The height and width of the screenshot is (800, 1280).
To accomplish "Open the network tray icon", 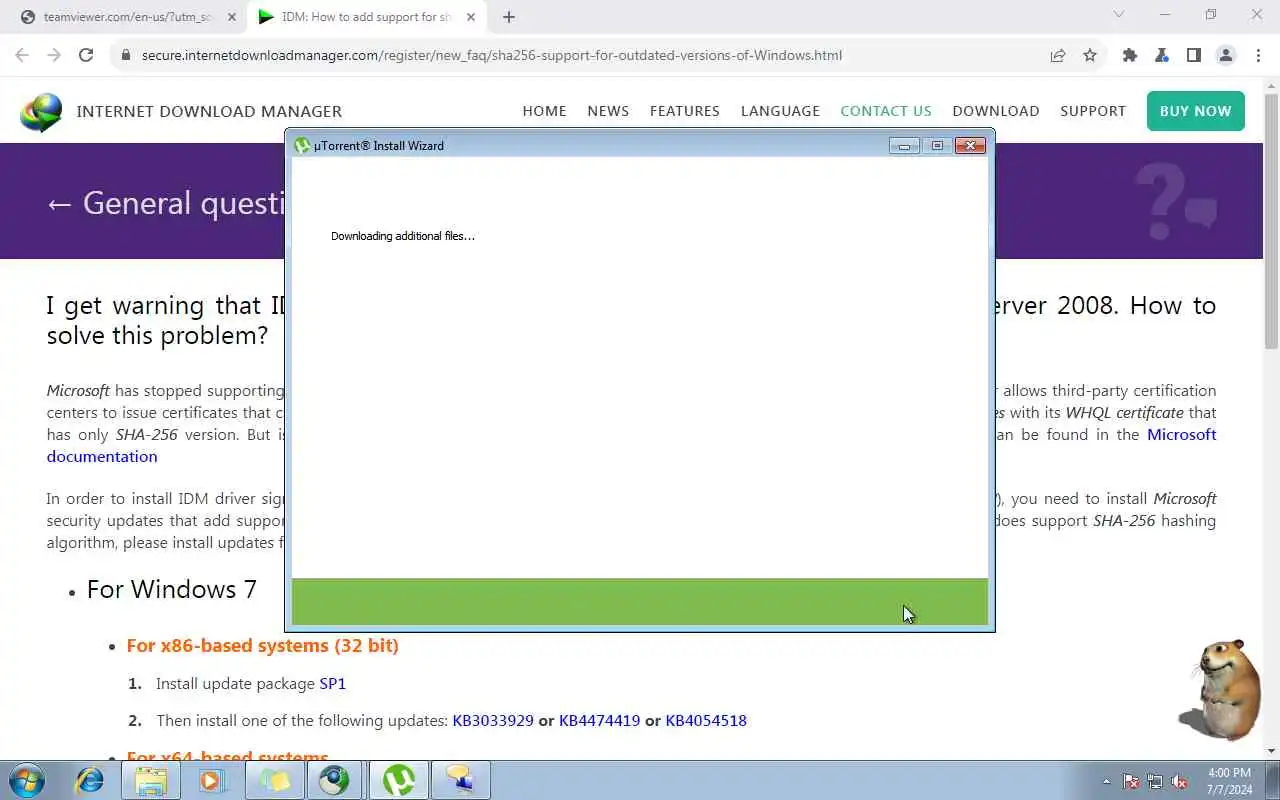I will click(1155, 782).
